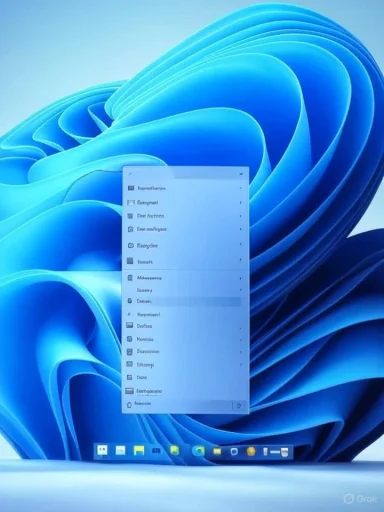The height and width of the screenshot is (512, 384).
Task: Collapse the menu using the header's top-right chevron
Action: click(241, 174)
